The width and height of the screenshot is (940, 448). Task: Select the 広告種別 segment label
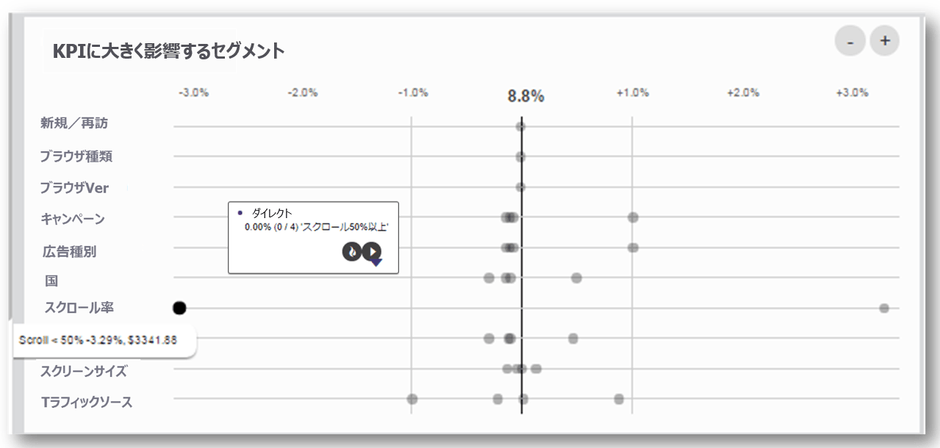click(69, 249)
